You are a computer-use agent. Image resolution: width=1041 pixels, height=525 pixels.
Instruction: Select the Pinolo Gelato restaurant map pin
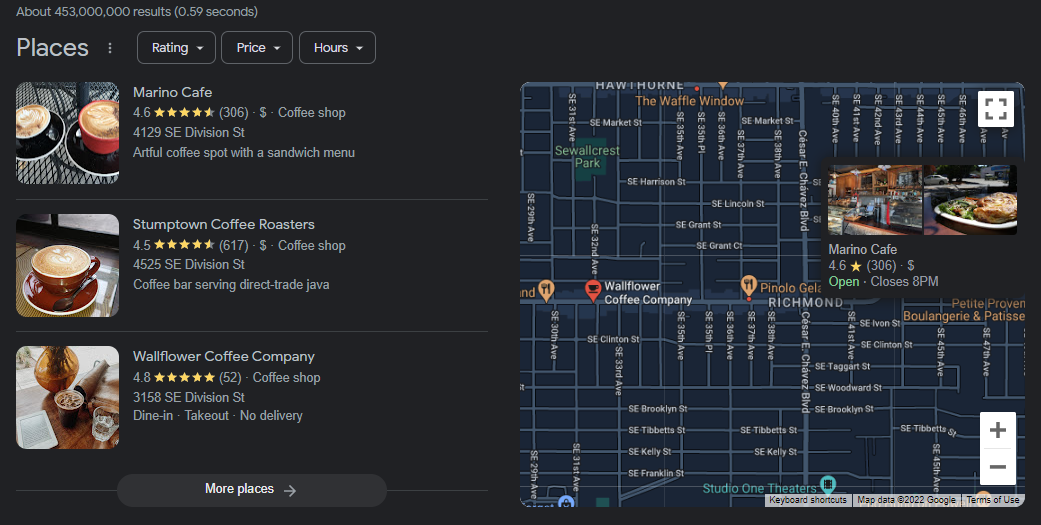coord(749,286)
